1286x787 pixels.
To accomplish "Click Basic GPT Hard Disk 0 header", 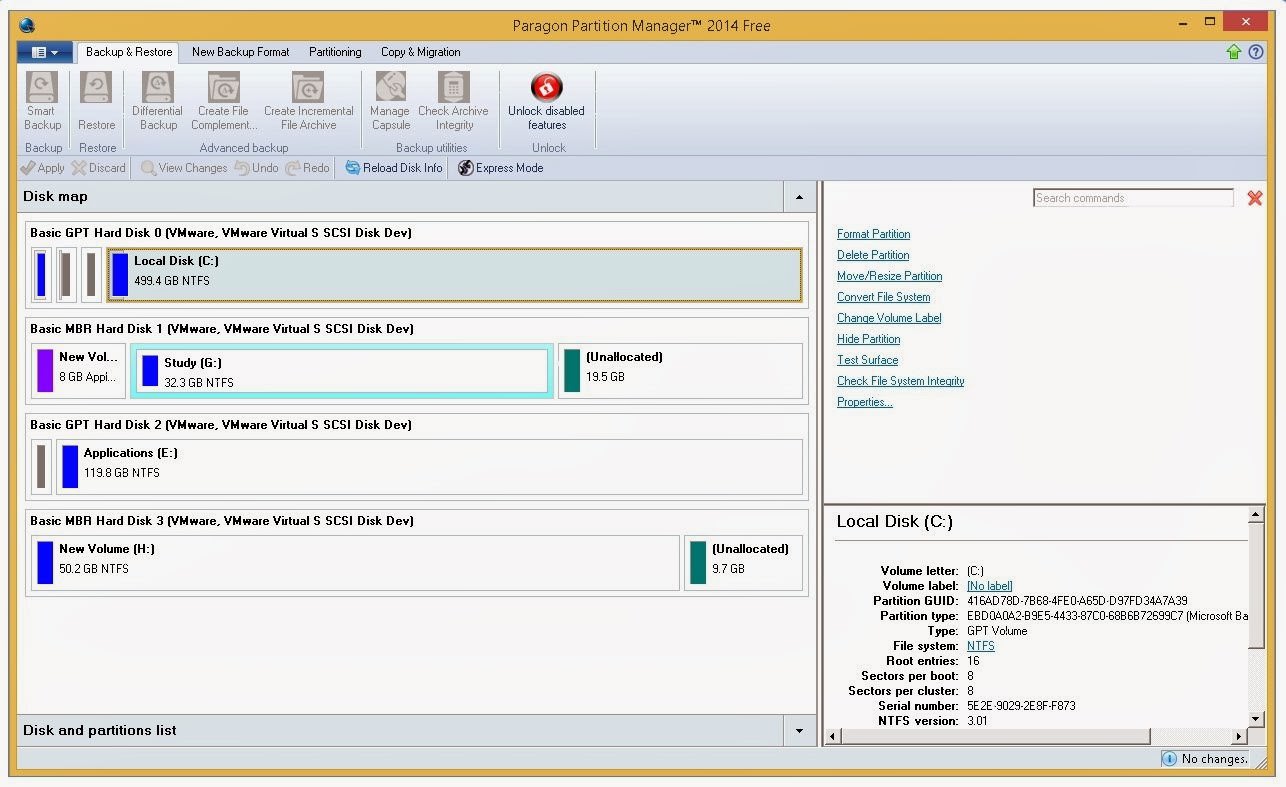I will pyautogui.click(x=220, y=233).
